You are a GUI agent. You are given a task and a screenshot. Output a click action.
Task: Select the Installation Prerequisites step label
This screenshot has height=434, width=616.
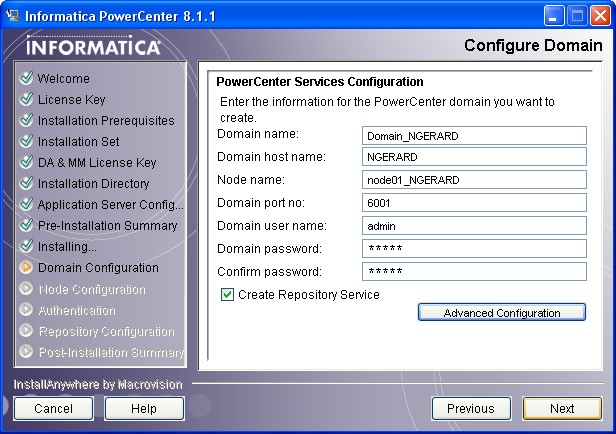point(106,120)
